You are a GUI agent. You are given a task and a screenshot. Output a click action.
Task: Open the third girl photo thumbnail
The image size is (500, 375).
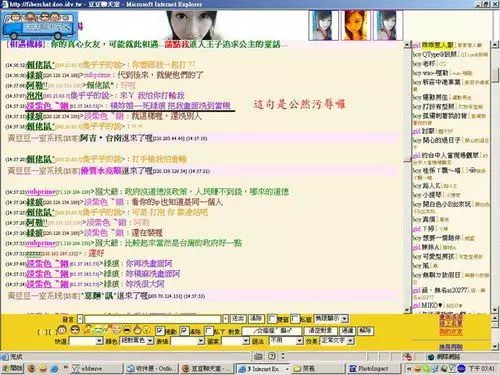point(388,25)
